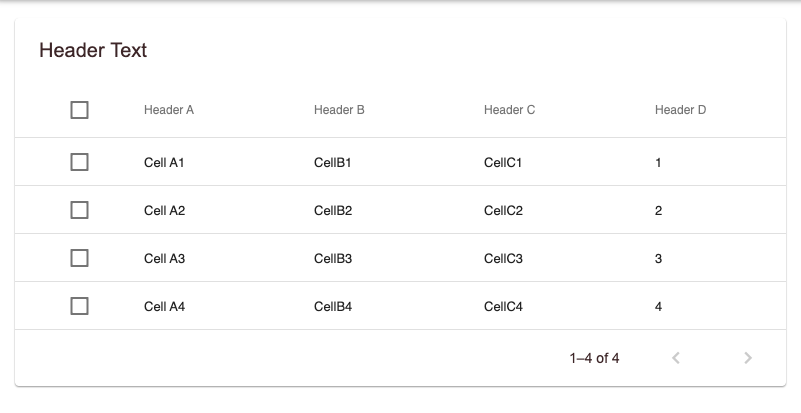Select the Cell A2 row checkbox
This screenshot has height=413, width=801.
(80, 210)
